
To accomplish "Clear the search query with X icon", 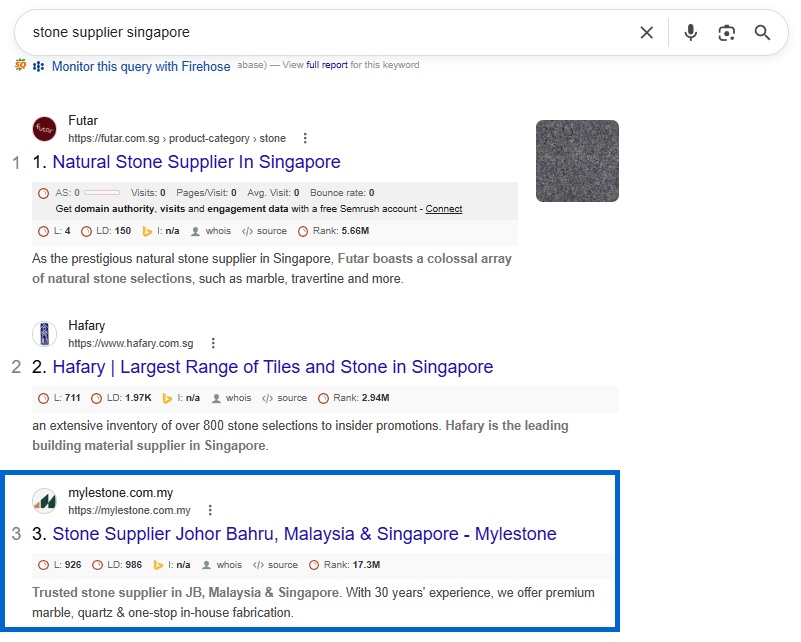I will click(646, 33).
